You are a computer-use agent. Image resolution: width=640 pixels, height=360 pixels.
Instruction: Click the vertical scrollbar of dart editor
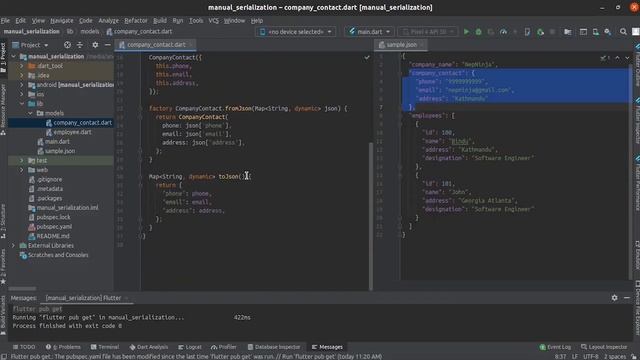pyautogui.click(x=371, y=216)
